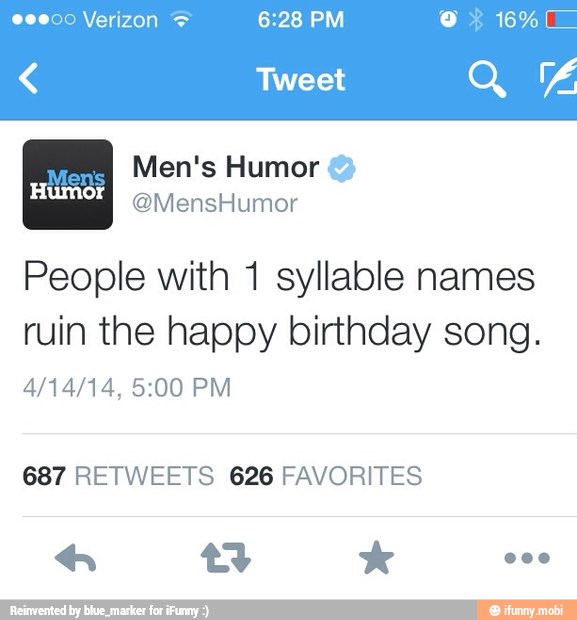Favorite the tweet with the star icon
Viewport: 577px width, 620px height.
tap(376, 558)
